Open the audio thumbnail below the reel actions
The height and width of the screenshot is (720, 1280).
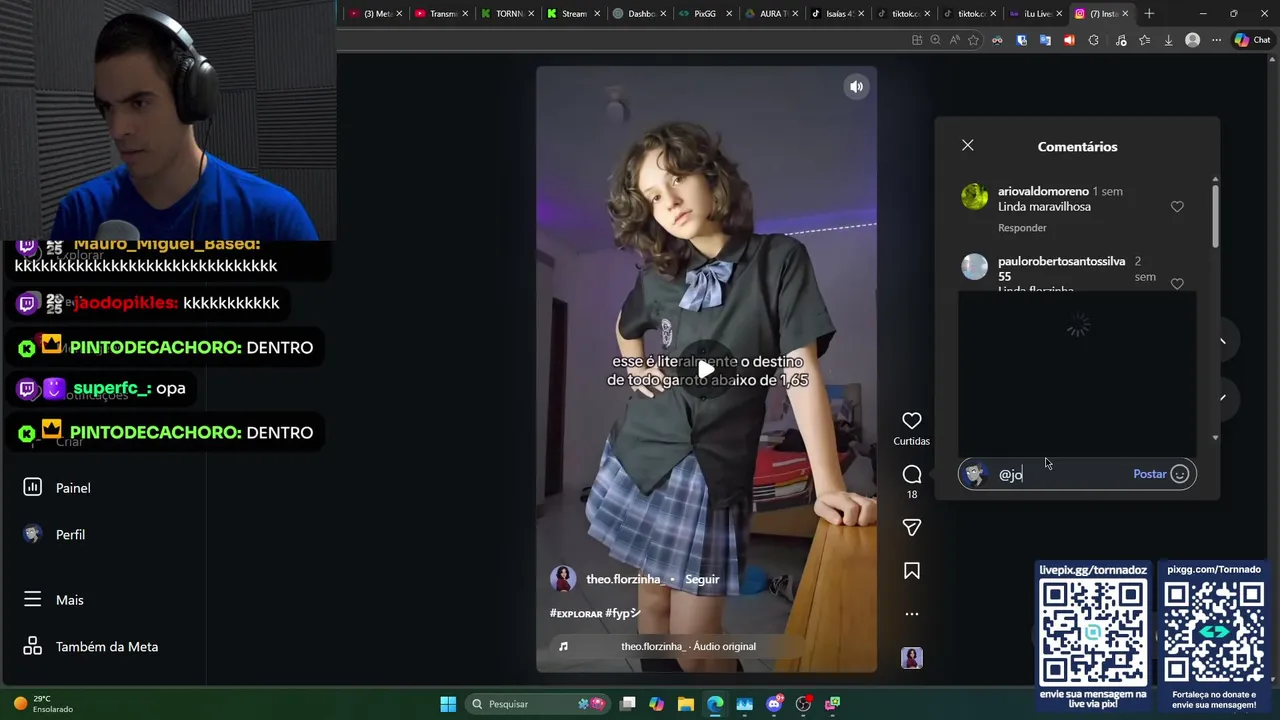(911, 658)
